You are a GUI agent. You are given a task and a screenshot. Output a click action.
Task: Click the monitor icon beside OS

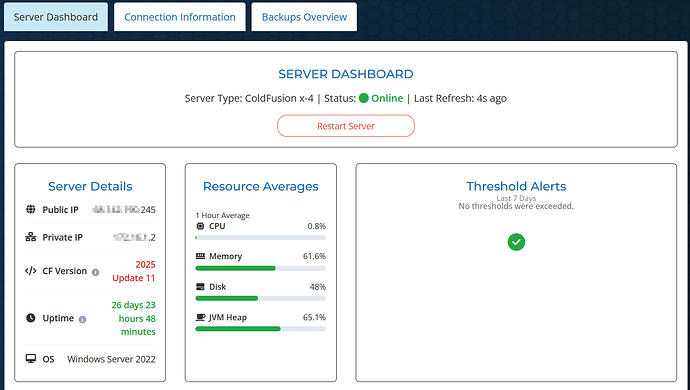pyautogui.click(x=30, y=359)
